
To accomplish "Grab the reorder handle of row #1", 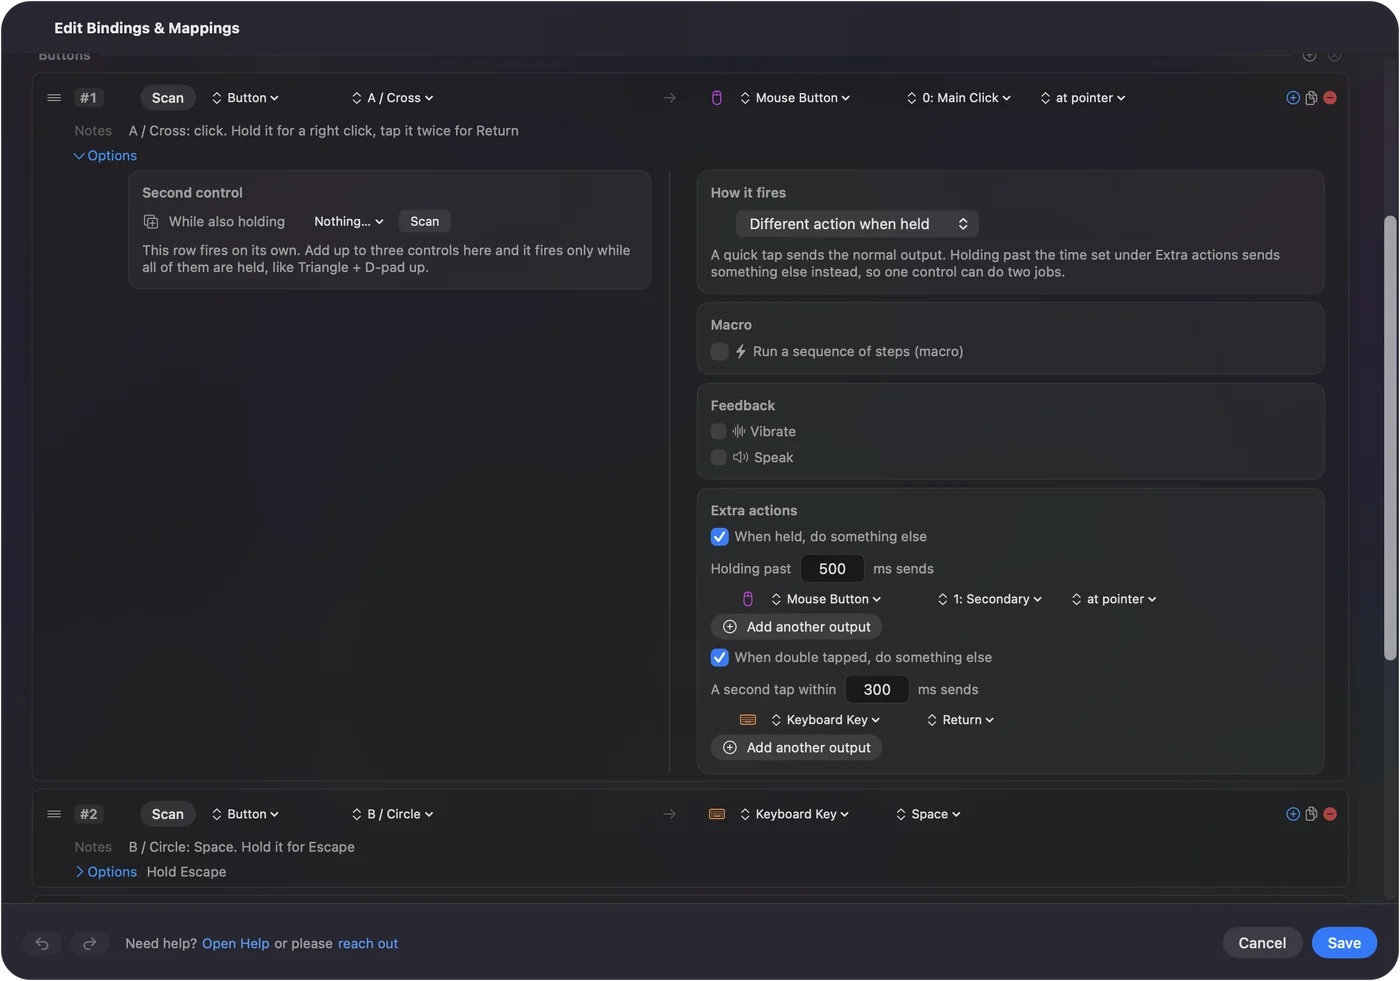I will [x=54, y=98].
